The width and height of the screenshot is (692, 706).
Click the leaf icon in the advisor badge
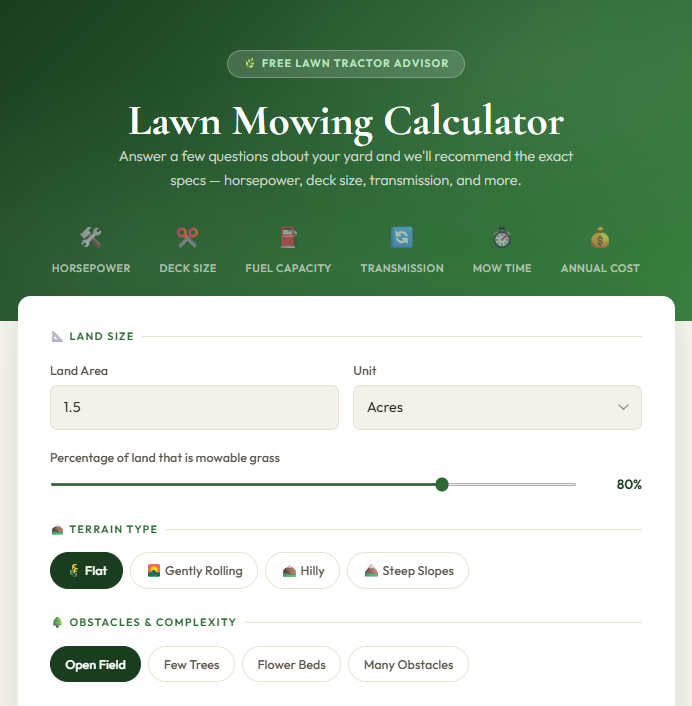point(250,63)
